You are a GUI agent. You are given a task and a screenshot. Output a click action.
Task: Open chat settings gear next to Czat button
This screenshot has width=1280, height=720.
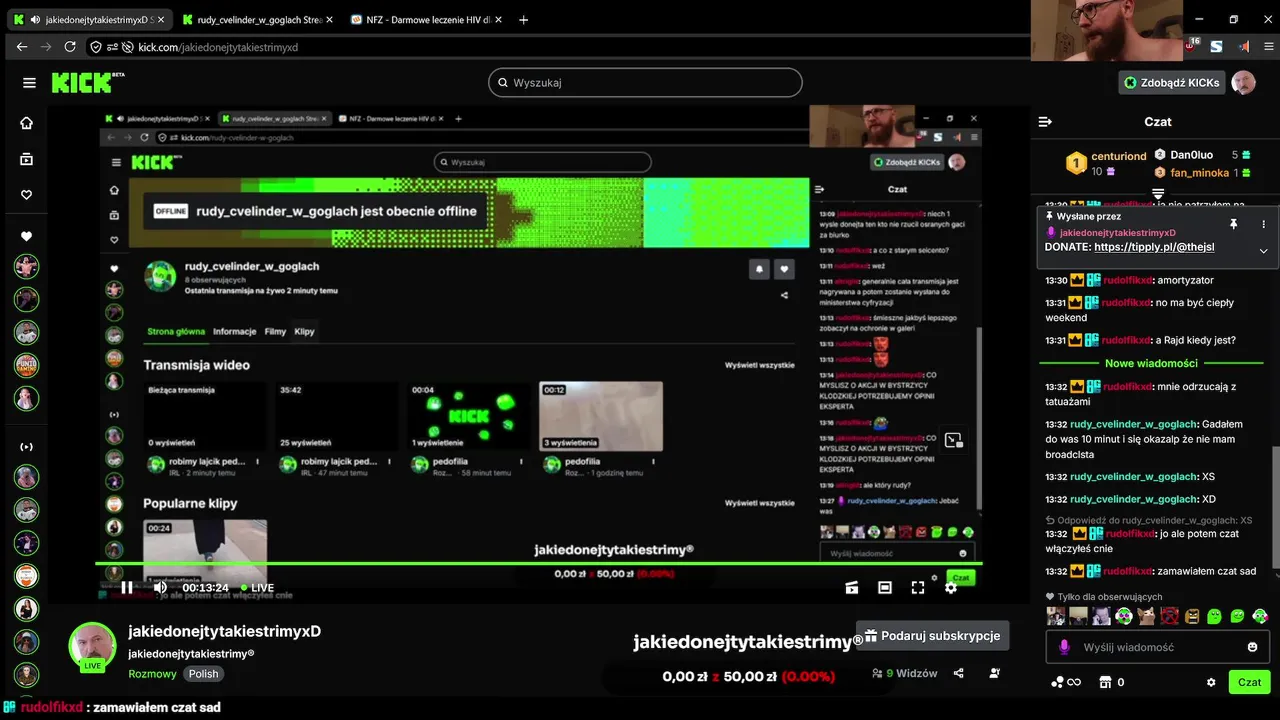click(x=1211, y=682)
